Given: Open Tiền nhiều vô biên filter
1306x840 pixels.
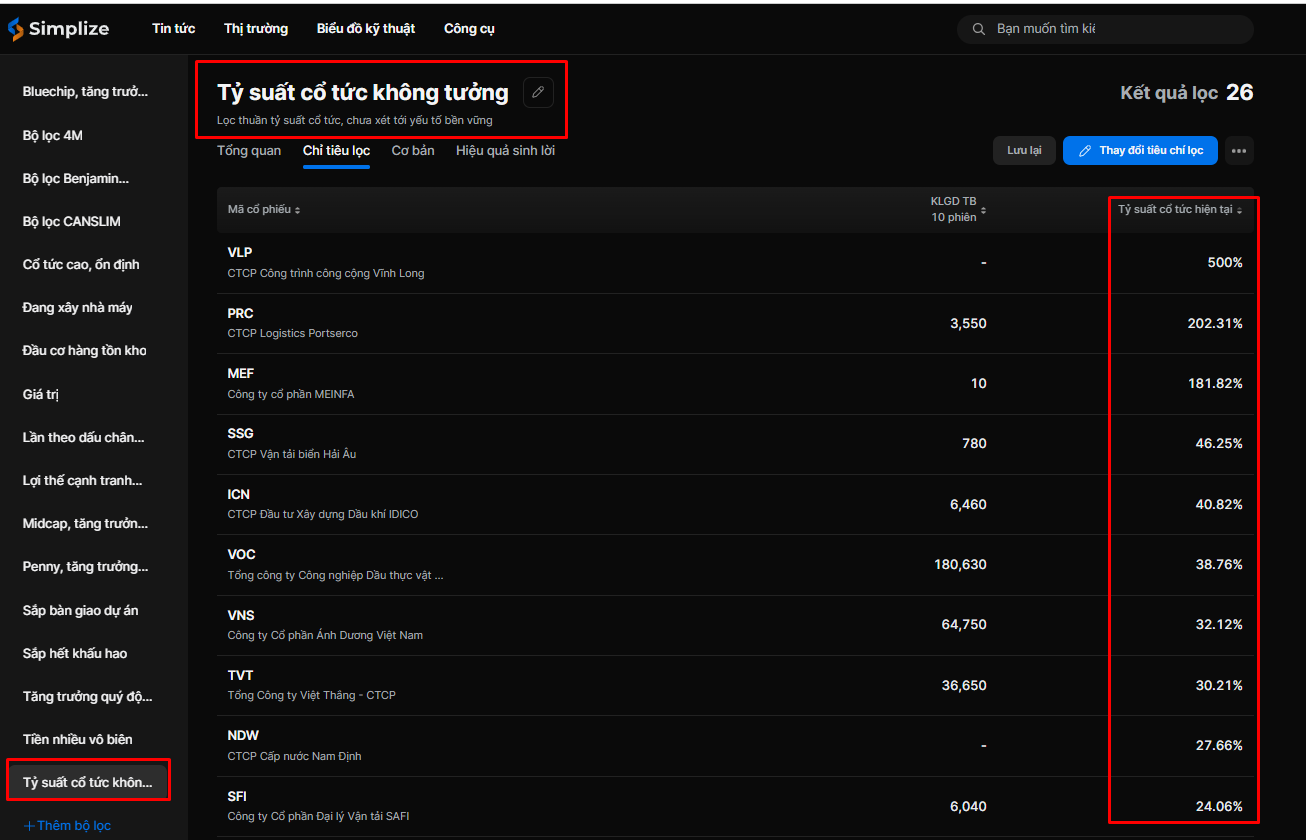Looking at the screenshot, I should coord(78,739).
